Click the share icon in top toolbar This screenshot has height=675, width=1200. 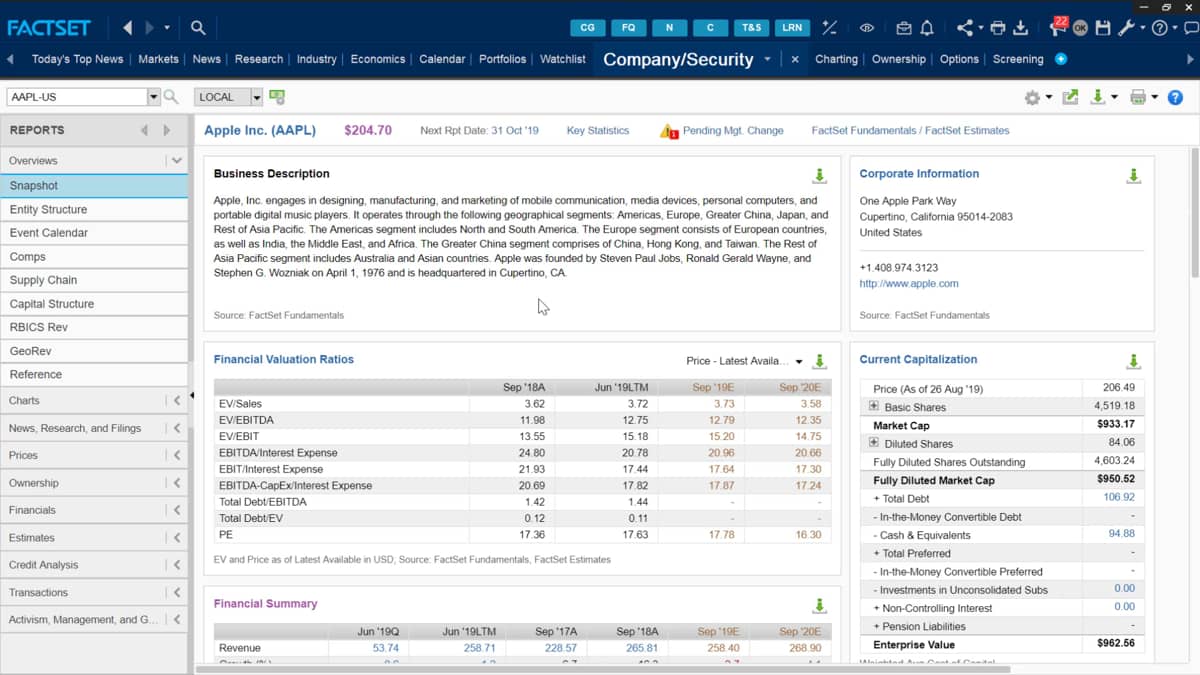pos(965,28)
